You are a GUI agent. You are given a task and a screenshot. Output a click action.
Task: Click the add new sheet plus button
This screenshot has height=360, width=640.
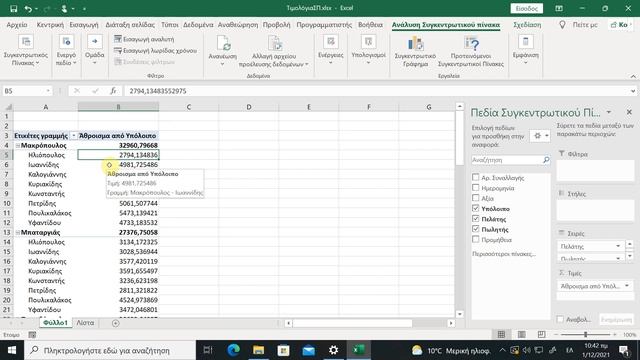click(116, 323)
